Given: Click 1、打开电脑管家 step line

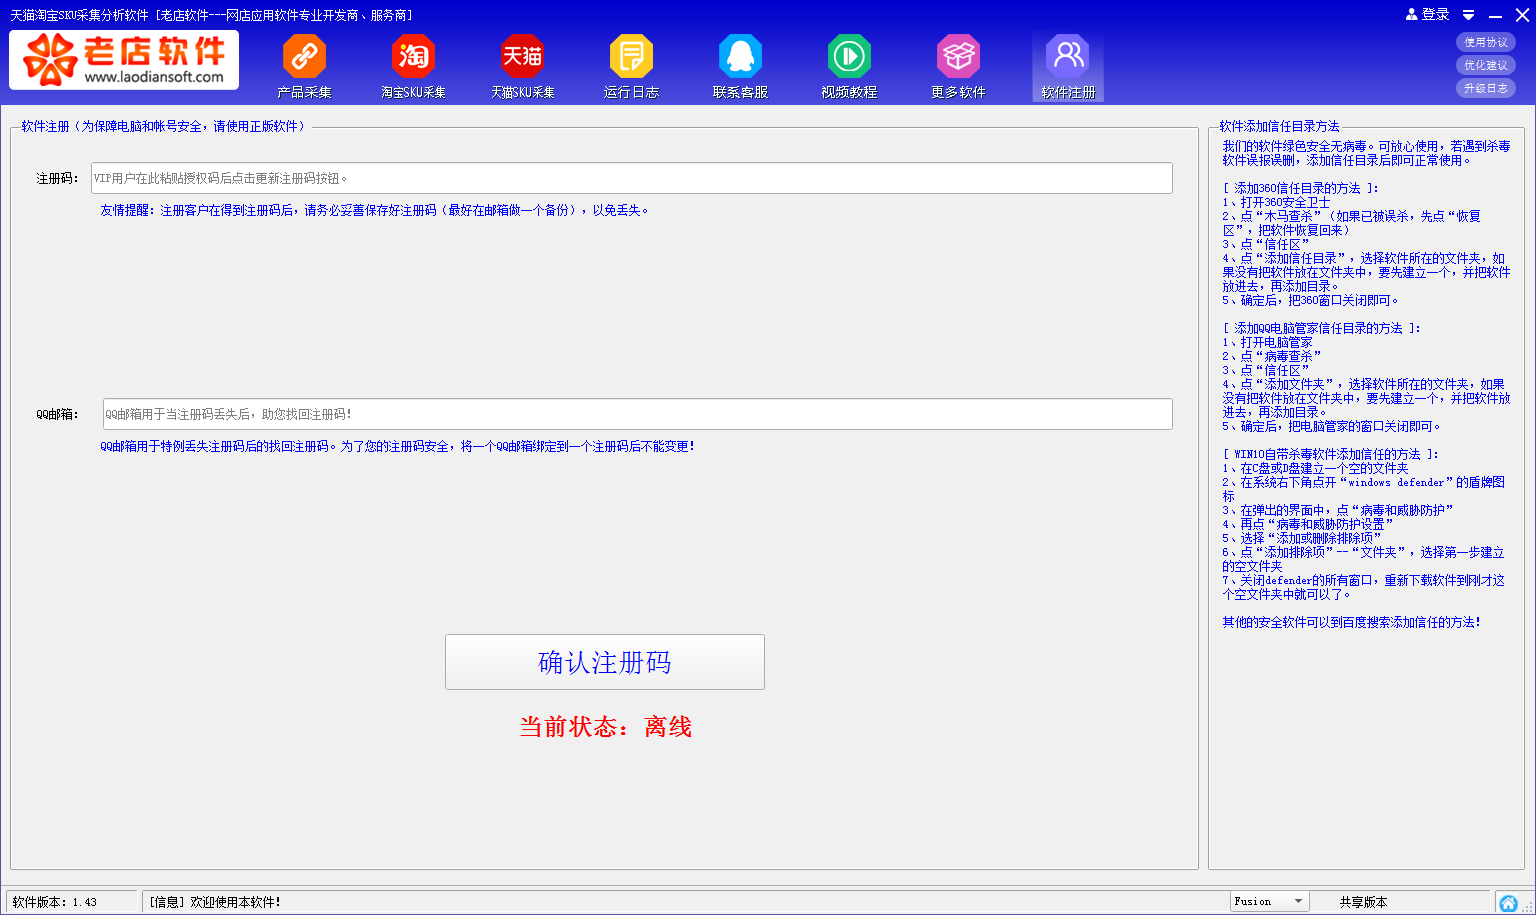Looking at the screenshot, I should [1267, 342].
